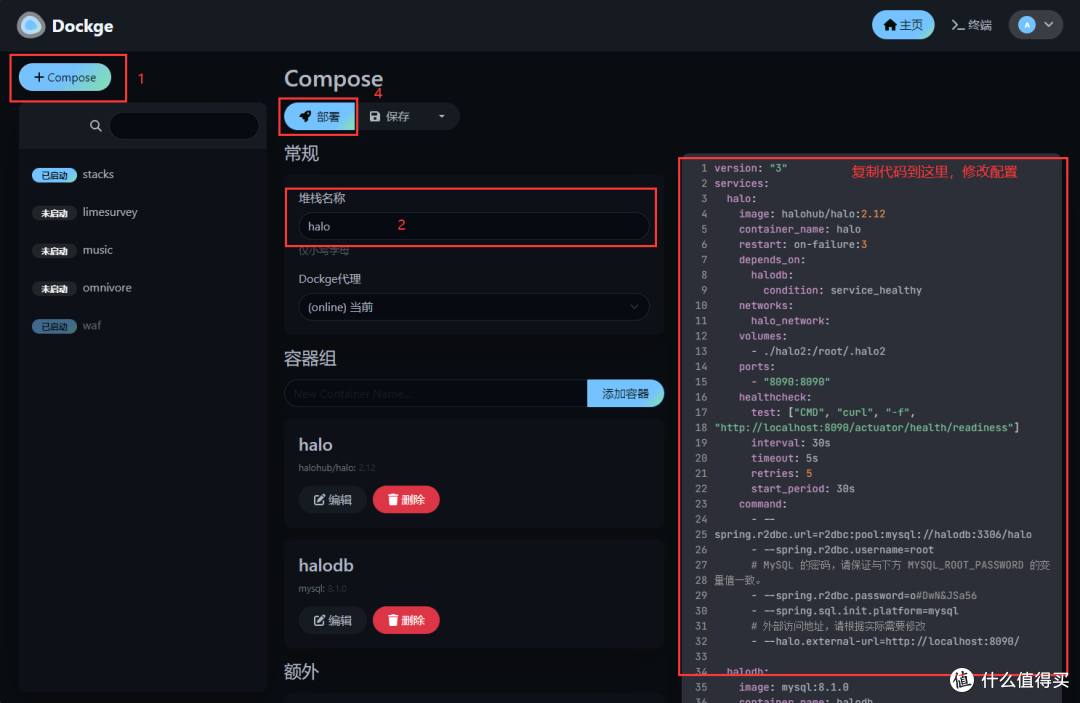Click the 堆栈名称 input showing halo
The height and width of the screenshot is (703, 1080).
pyautogui.click(x=473, y=227)
